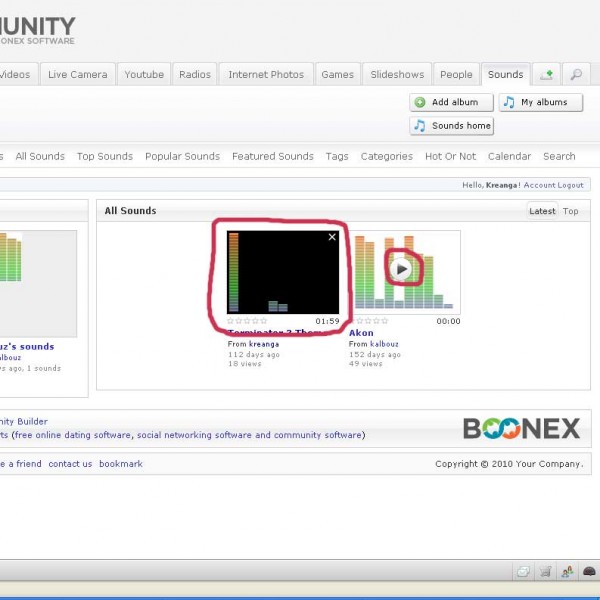Click the BOONEX logo
The height and width of the screenshot is (600, 600).
coord(522,428)
